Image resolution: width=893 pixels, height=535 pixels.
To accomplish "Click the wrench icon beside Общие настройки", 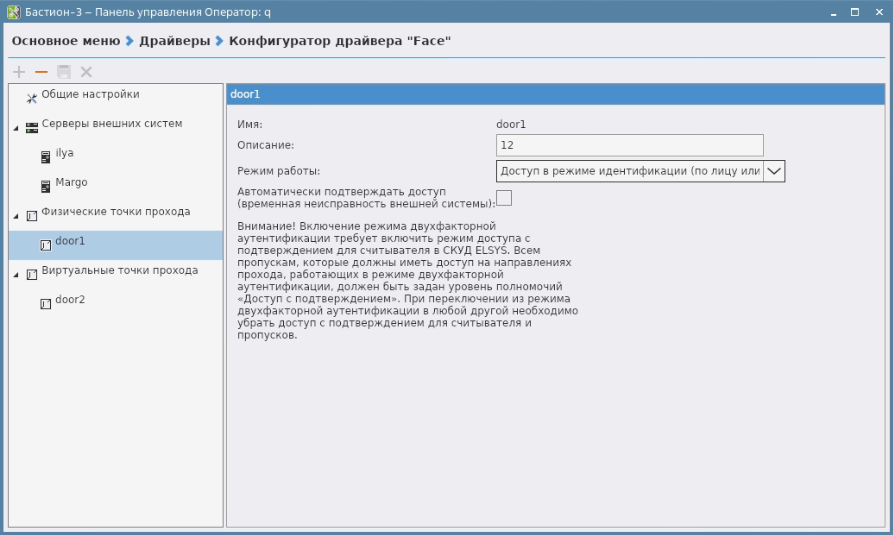I will point(31,98).
